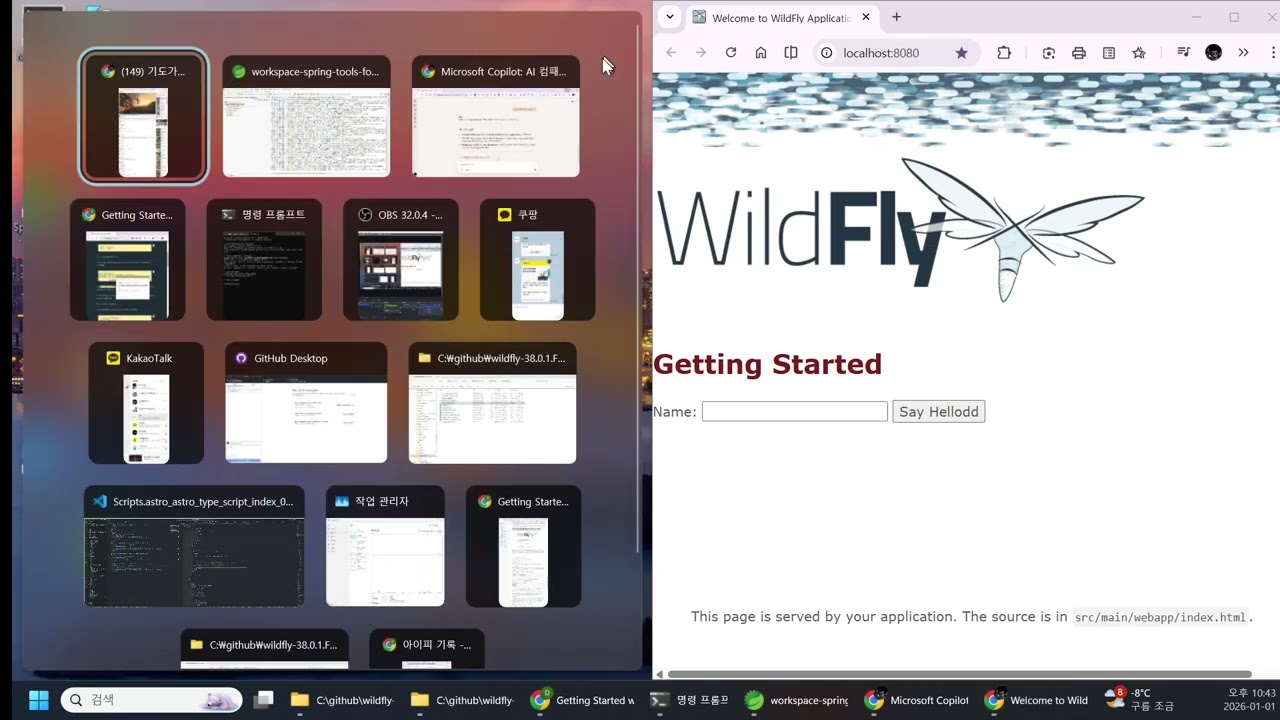The height and width of the screenshot is (720, 1280).
Task: Go forward in the browser
Action: click(701, 53)
